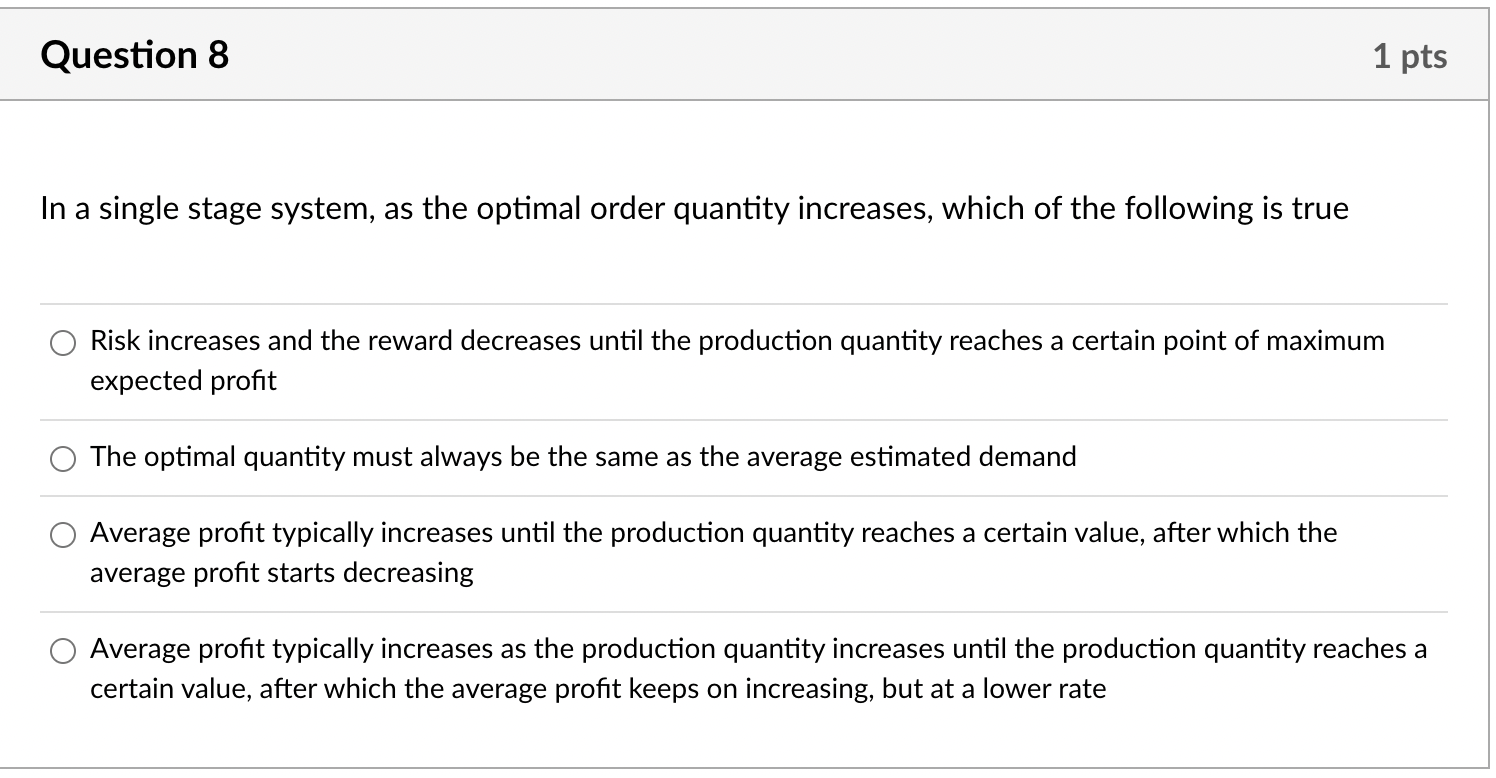Click the radio circle next to the second answer
This screenshot has height=778, width=1496.
point(63,458)
